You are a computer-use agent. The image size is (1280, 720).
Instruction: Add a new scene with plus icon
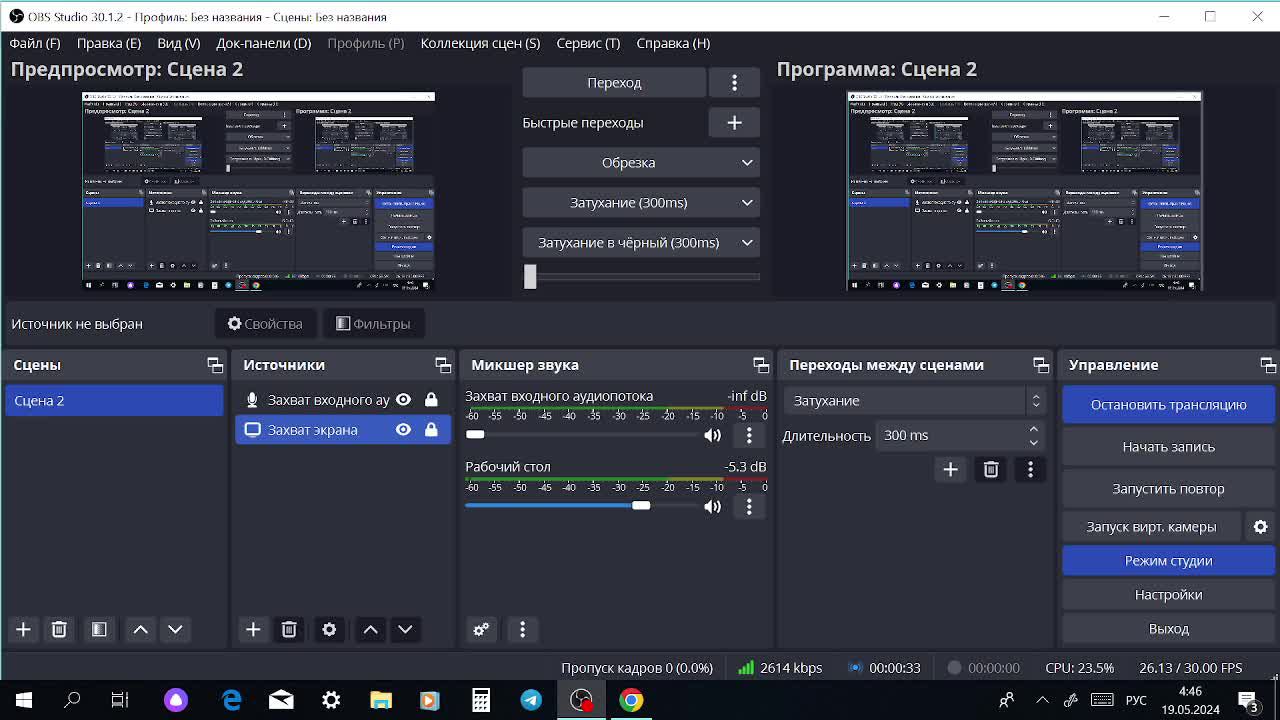click(x=23, y=629)
